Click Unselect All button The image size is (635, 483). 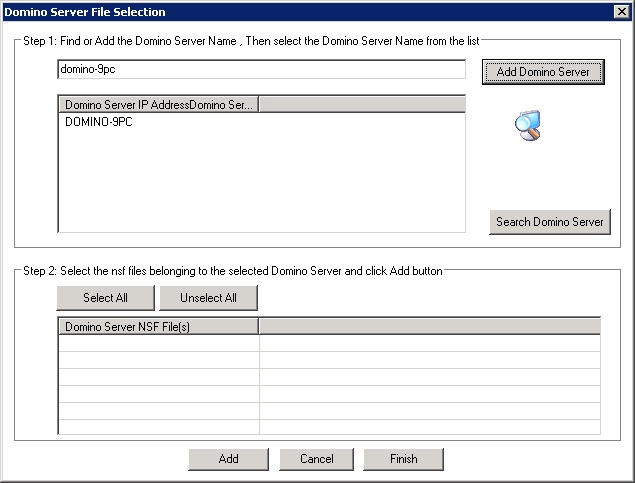coord(208,298)
